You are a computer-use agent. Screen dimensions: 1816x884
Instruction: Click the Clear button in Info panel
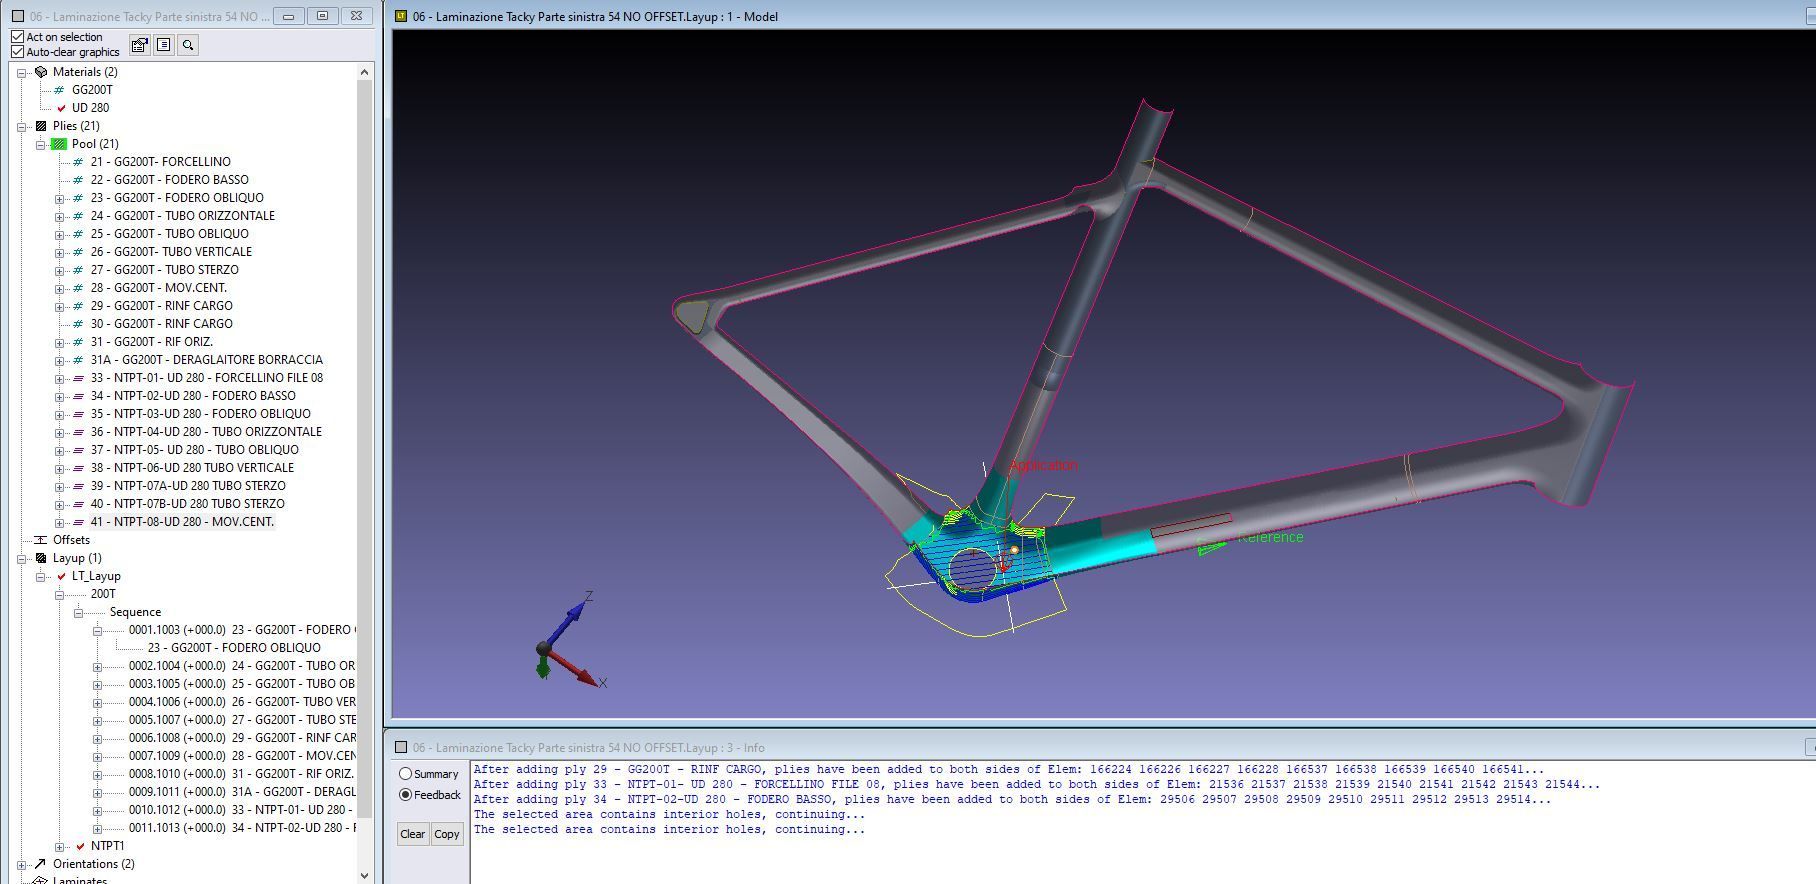click(412, 834)
